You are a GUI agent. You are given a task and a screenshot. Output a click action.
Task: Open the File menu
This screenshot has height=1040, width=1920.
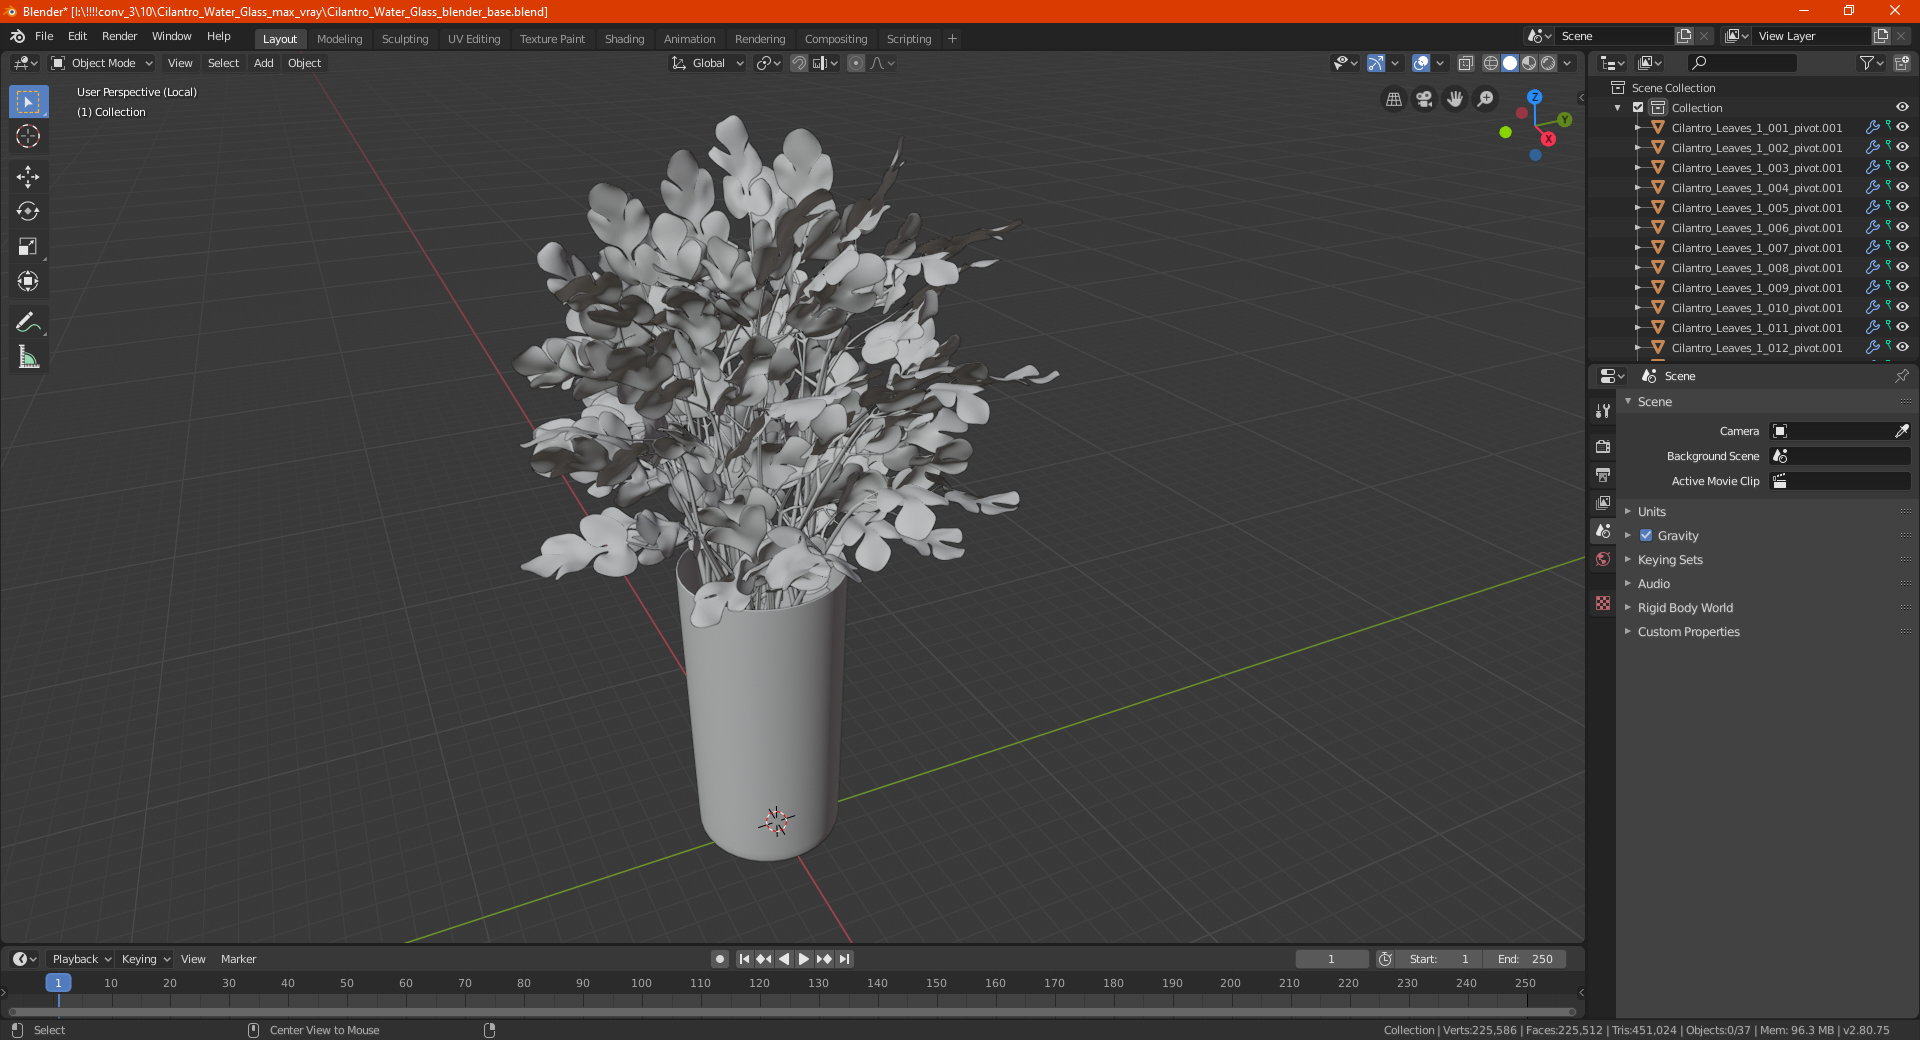pyautogui.click(x=44, y=36)
